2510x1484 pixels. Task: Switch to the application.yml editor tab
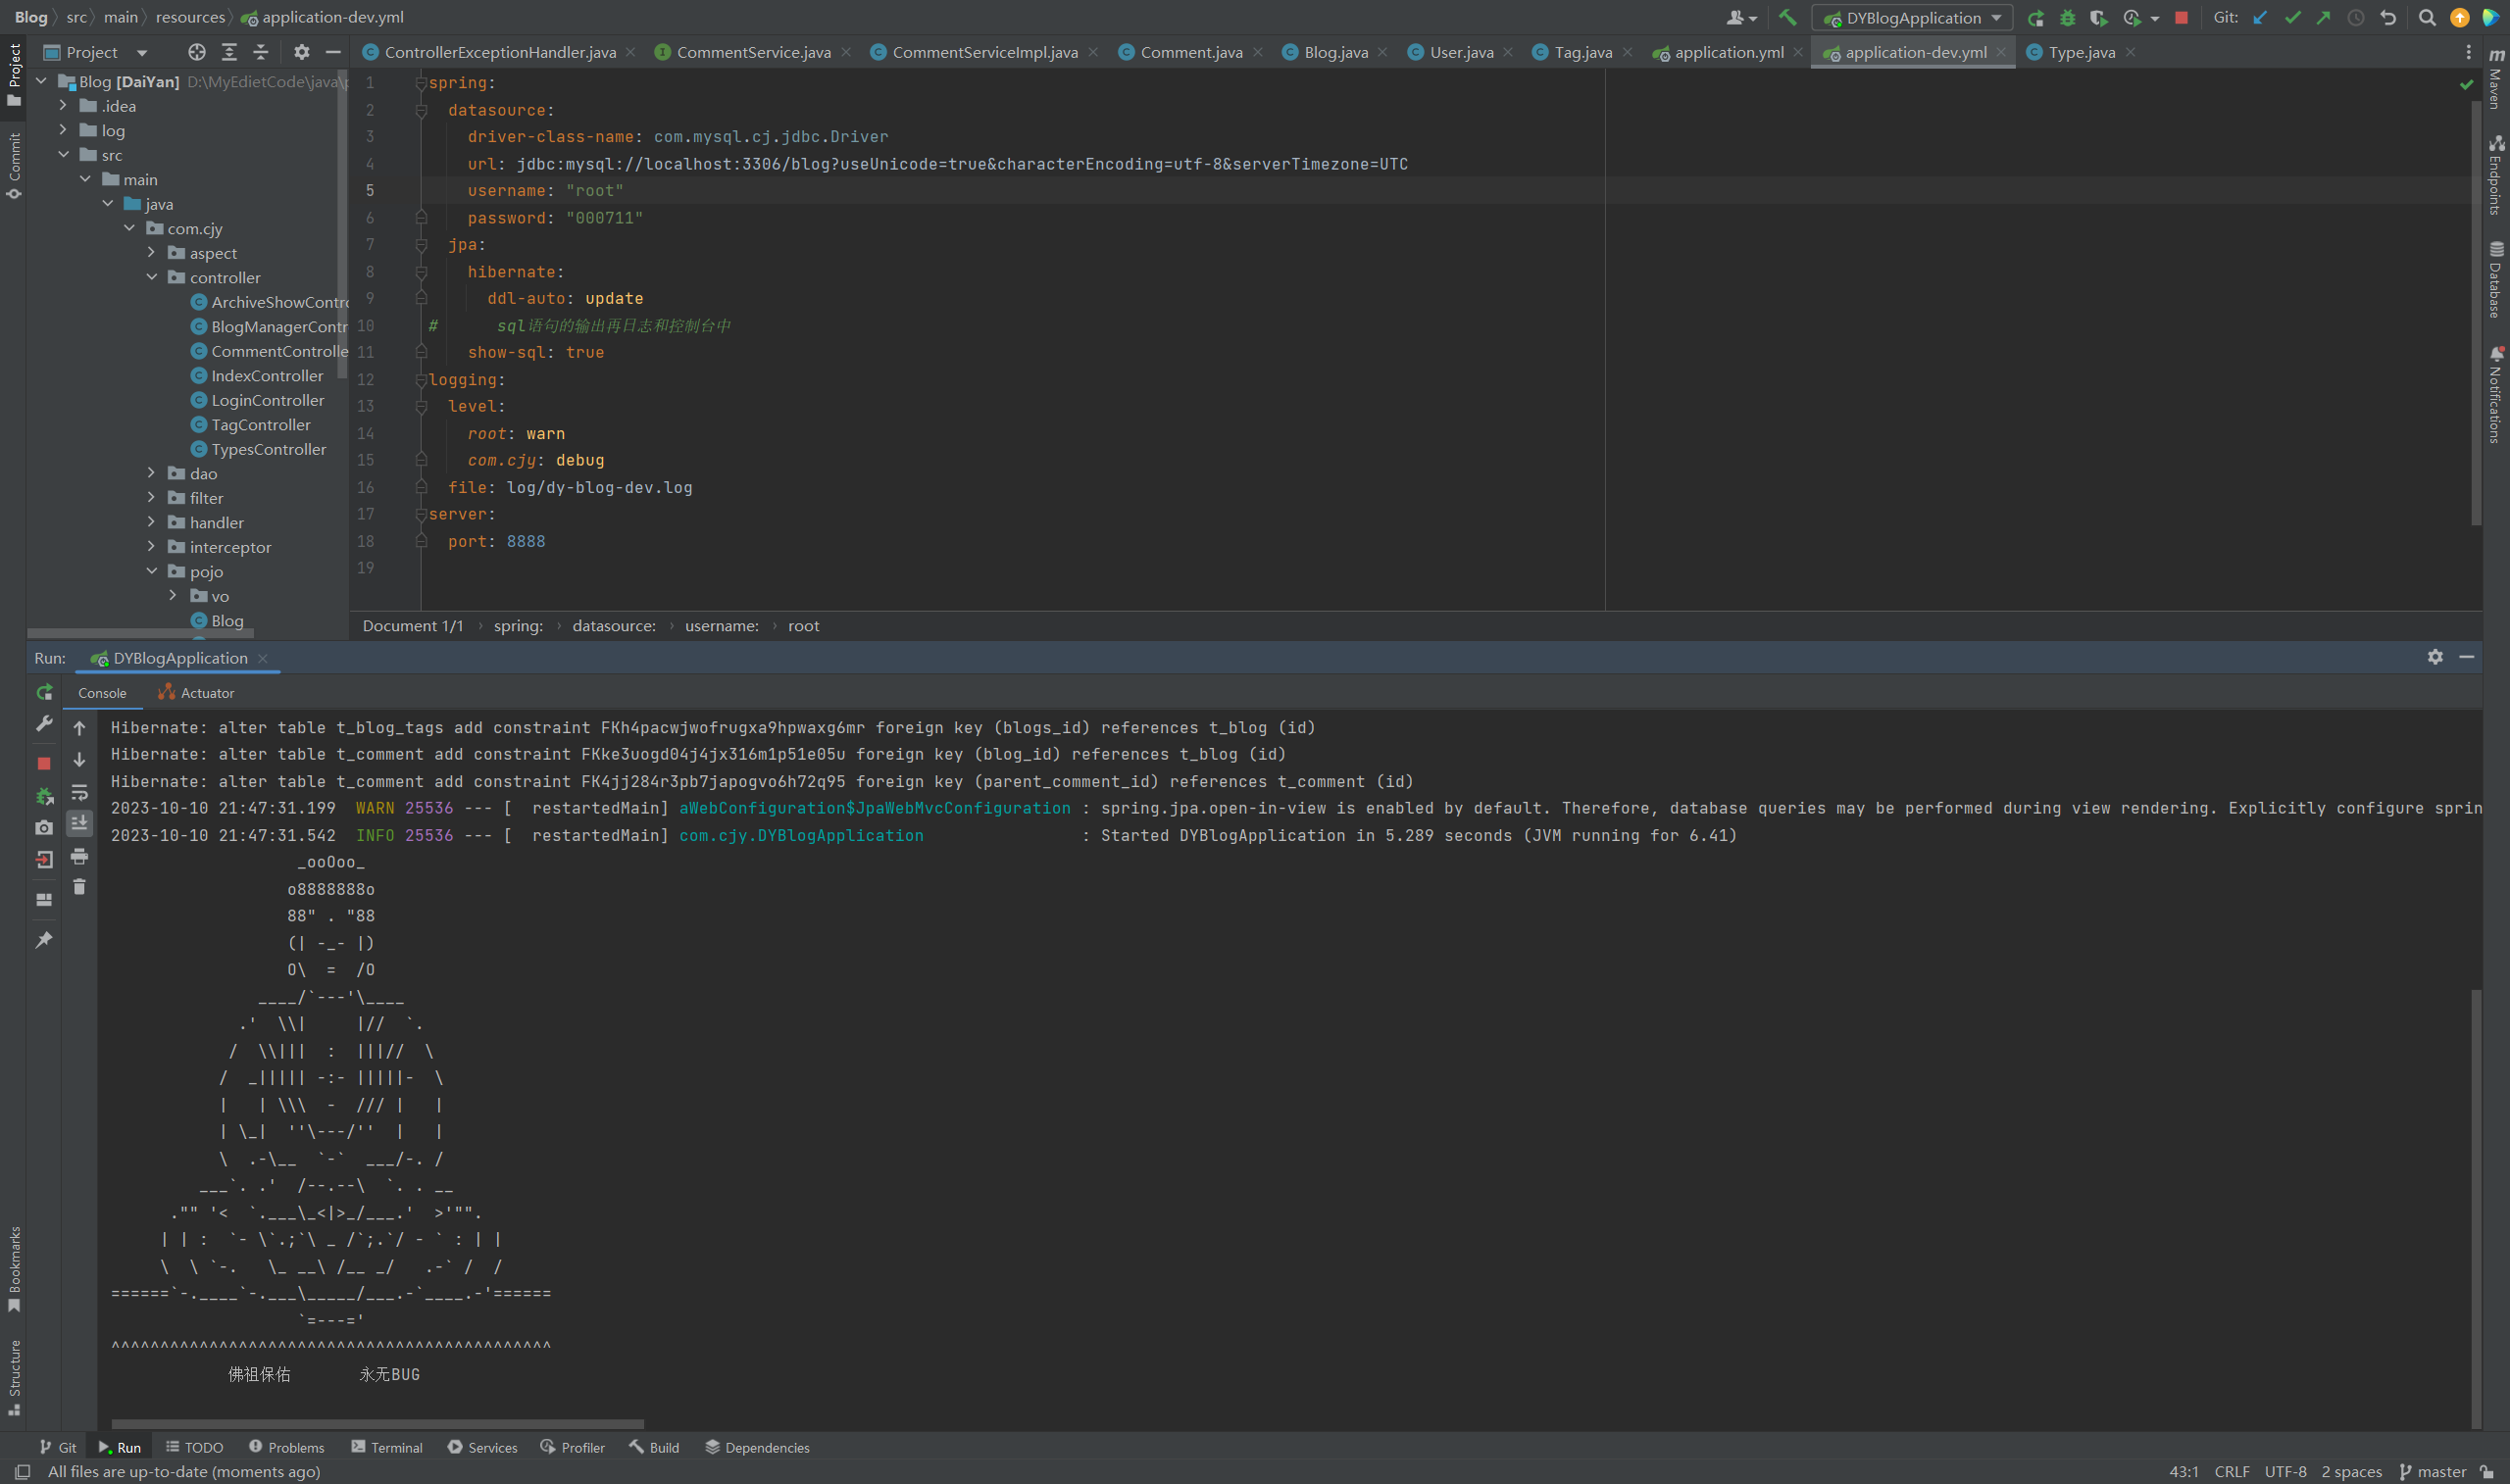tap(1728, 52)
